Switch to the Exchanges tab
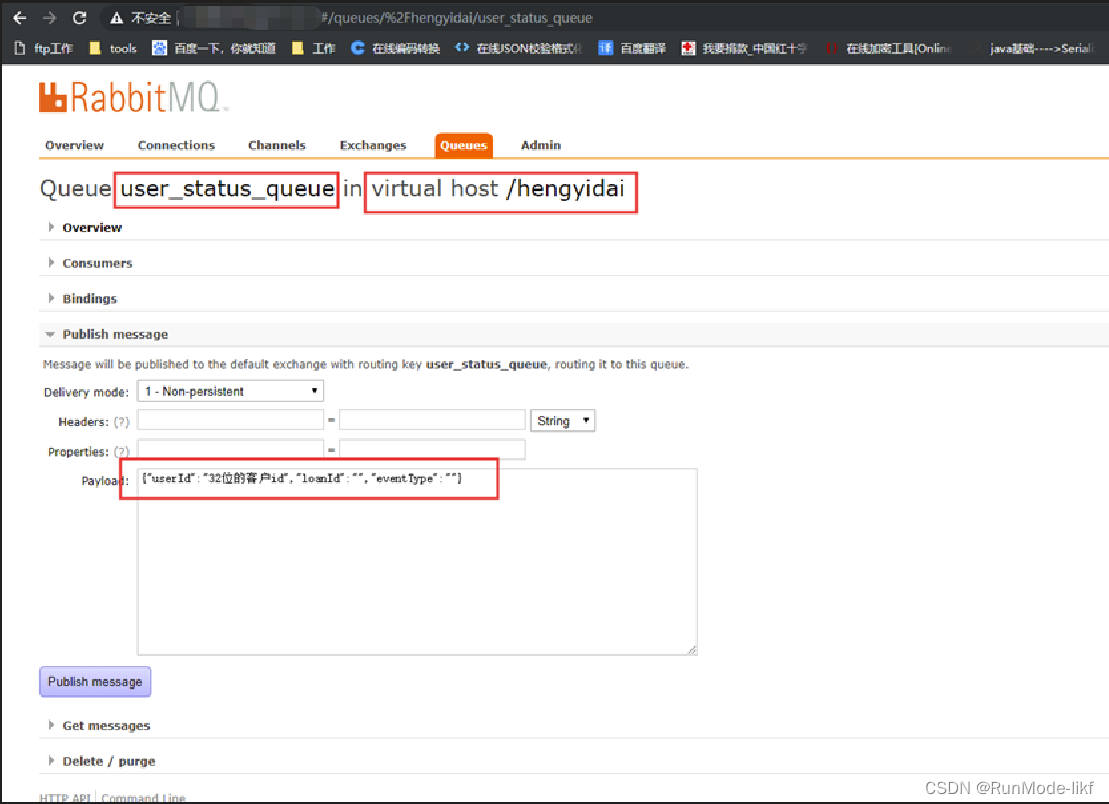Image resolution: width=1109 pixels, height=804 pixels. [x=373, y=145]
